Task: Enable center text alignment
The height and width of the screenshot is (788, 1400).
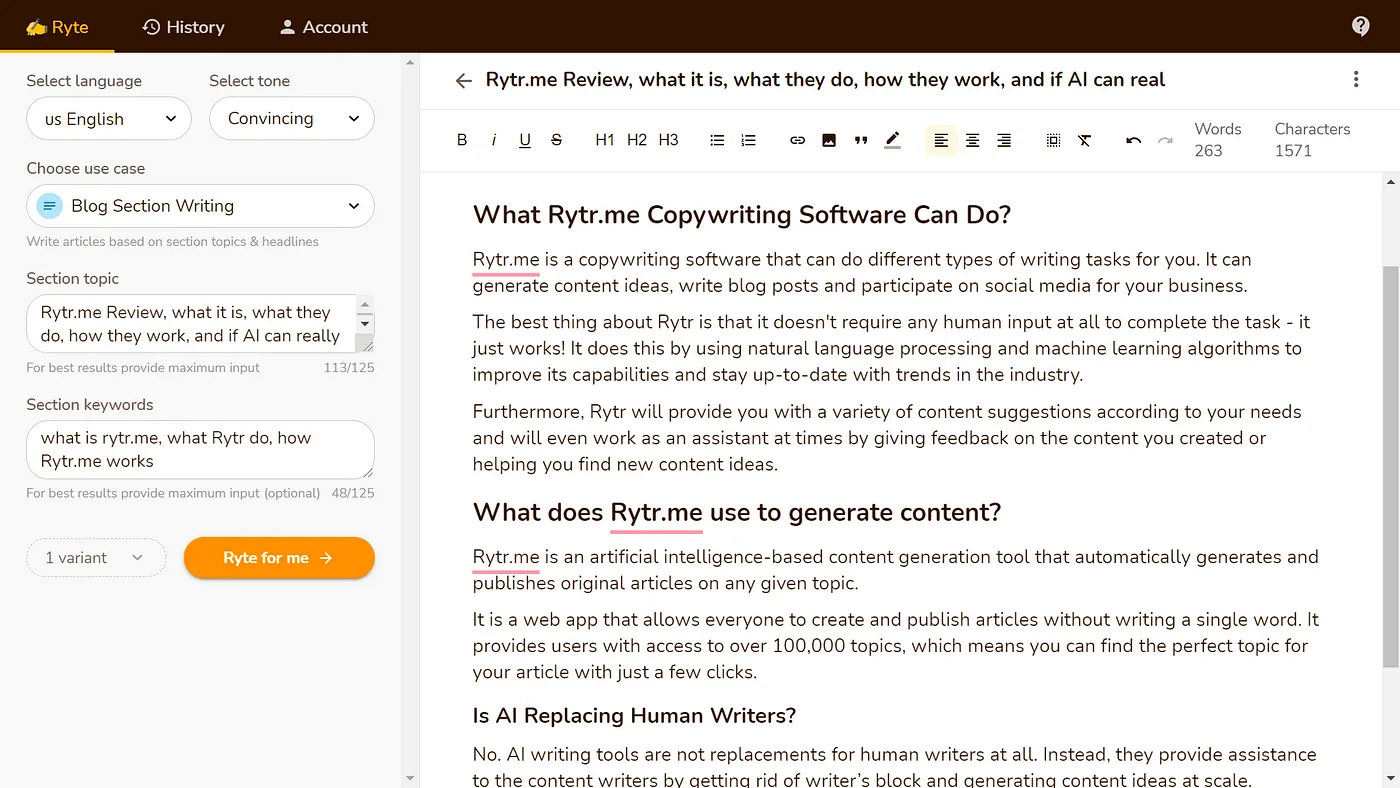Action: point(972,140)
